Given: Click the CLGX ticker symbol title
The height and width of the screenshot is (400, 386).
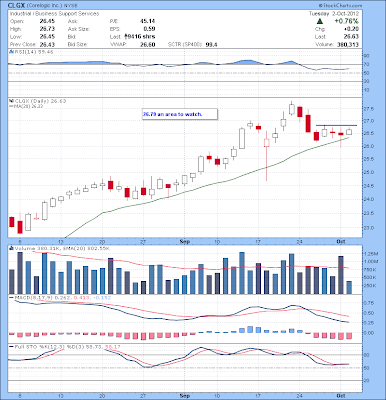Looking at the screenshot, I should tap(16, 6).
